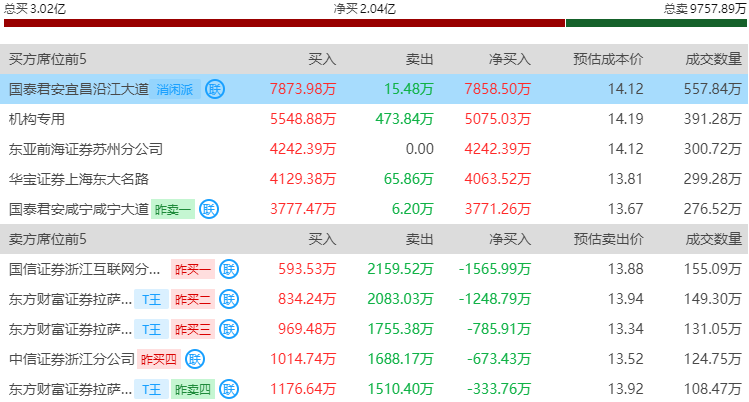This screenshot has width=749, height=402.
Task: Open 中信证券浙江分公司 seat
Action: pyautogui.click(x=72, y=360)
